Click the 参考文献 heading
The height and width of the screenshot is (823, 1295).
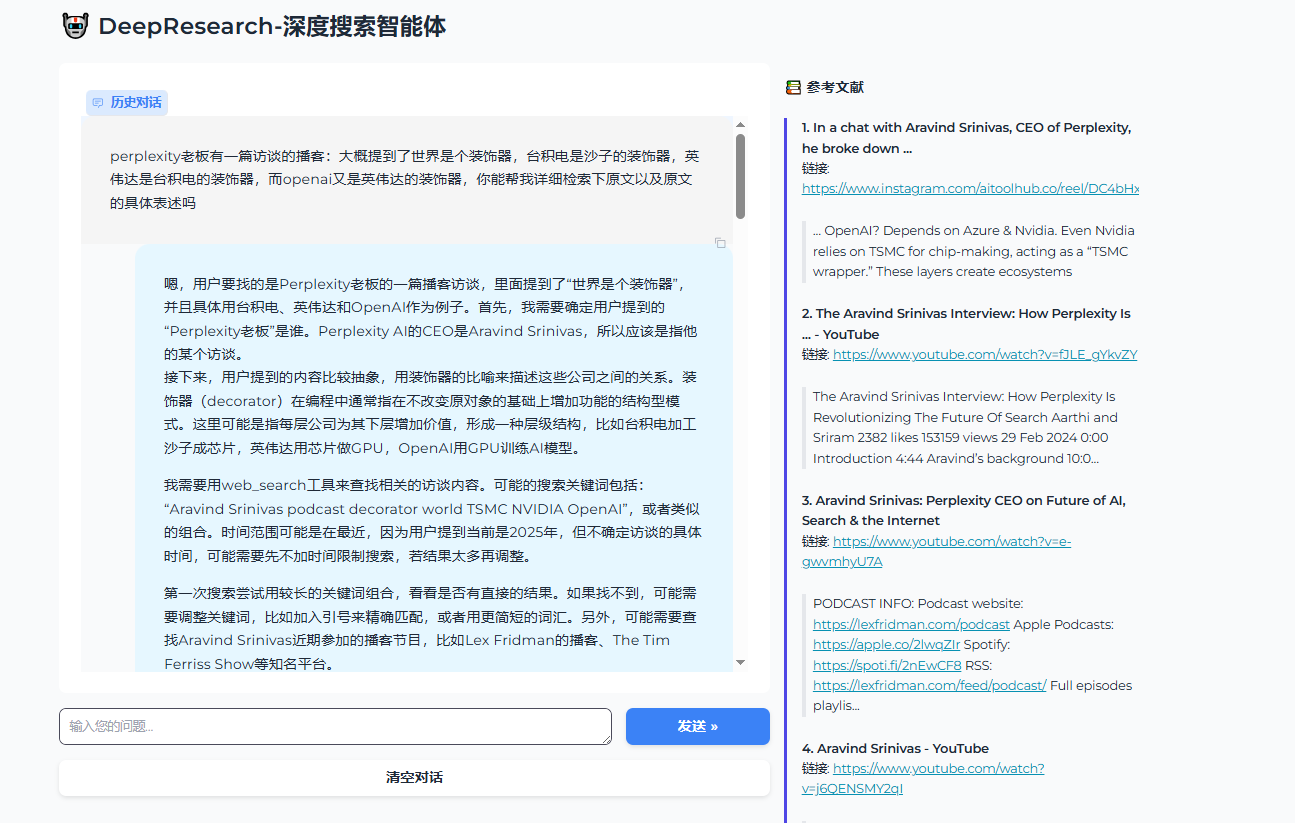(x=835, y=87)
